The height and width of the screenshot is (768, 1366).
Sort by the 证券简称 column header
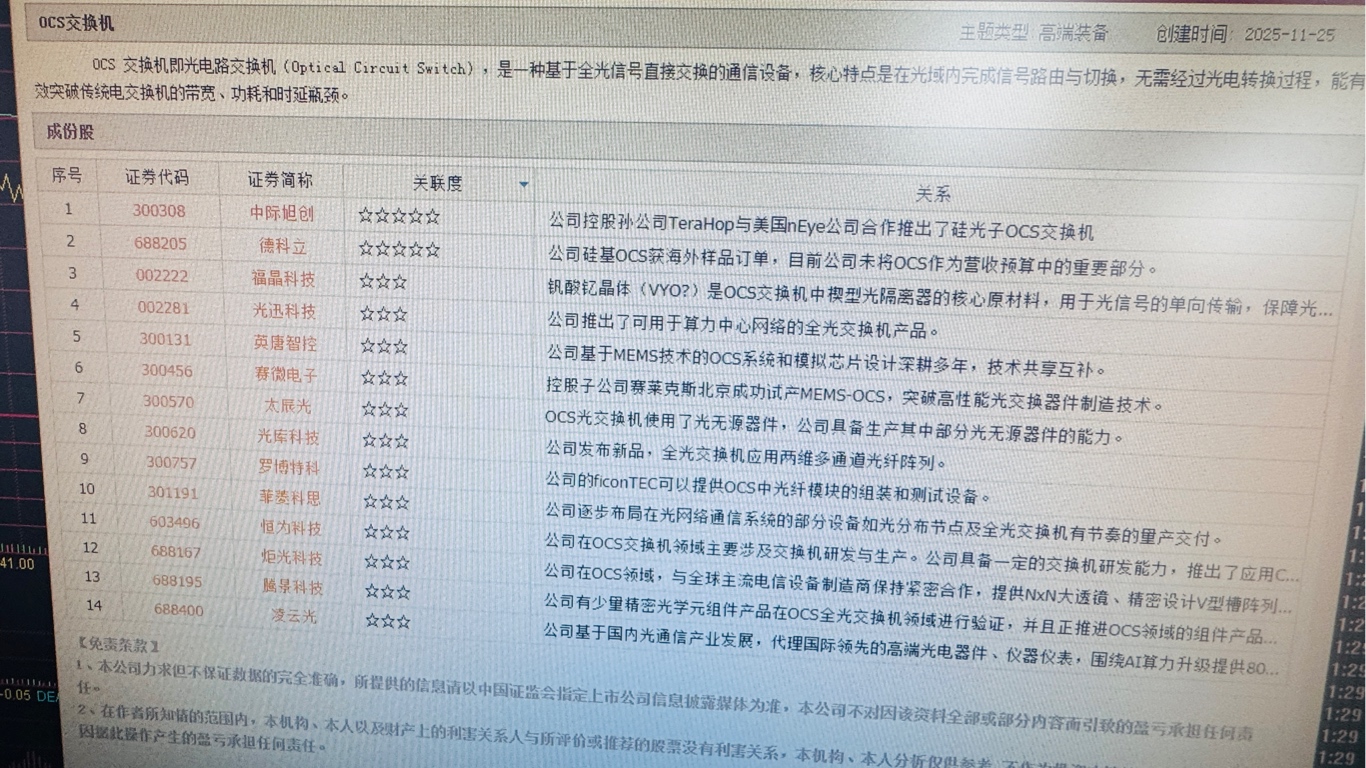pyautogui.click(x=280, y=180)
